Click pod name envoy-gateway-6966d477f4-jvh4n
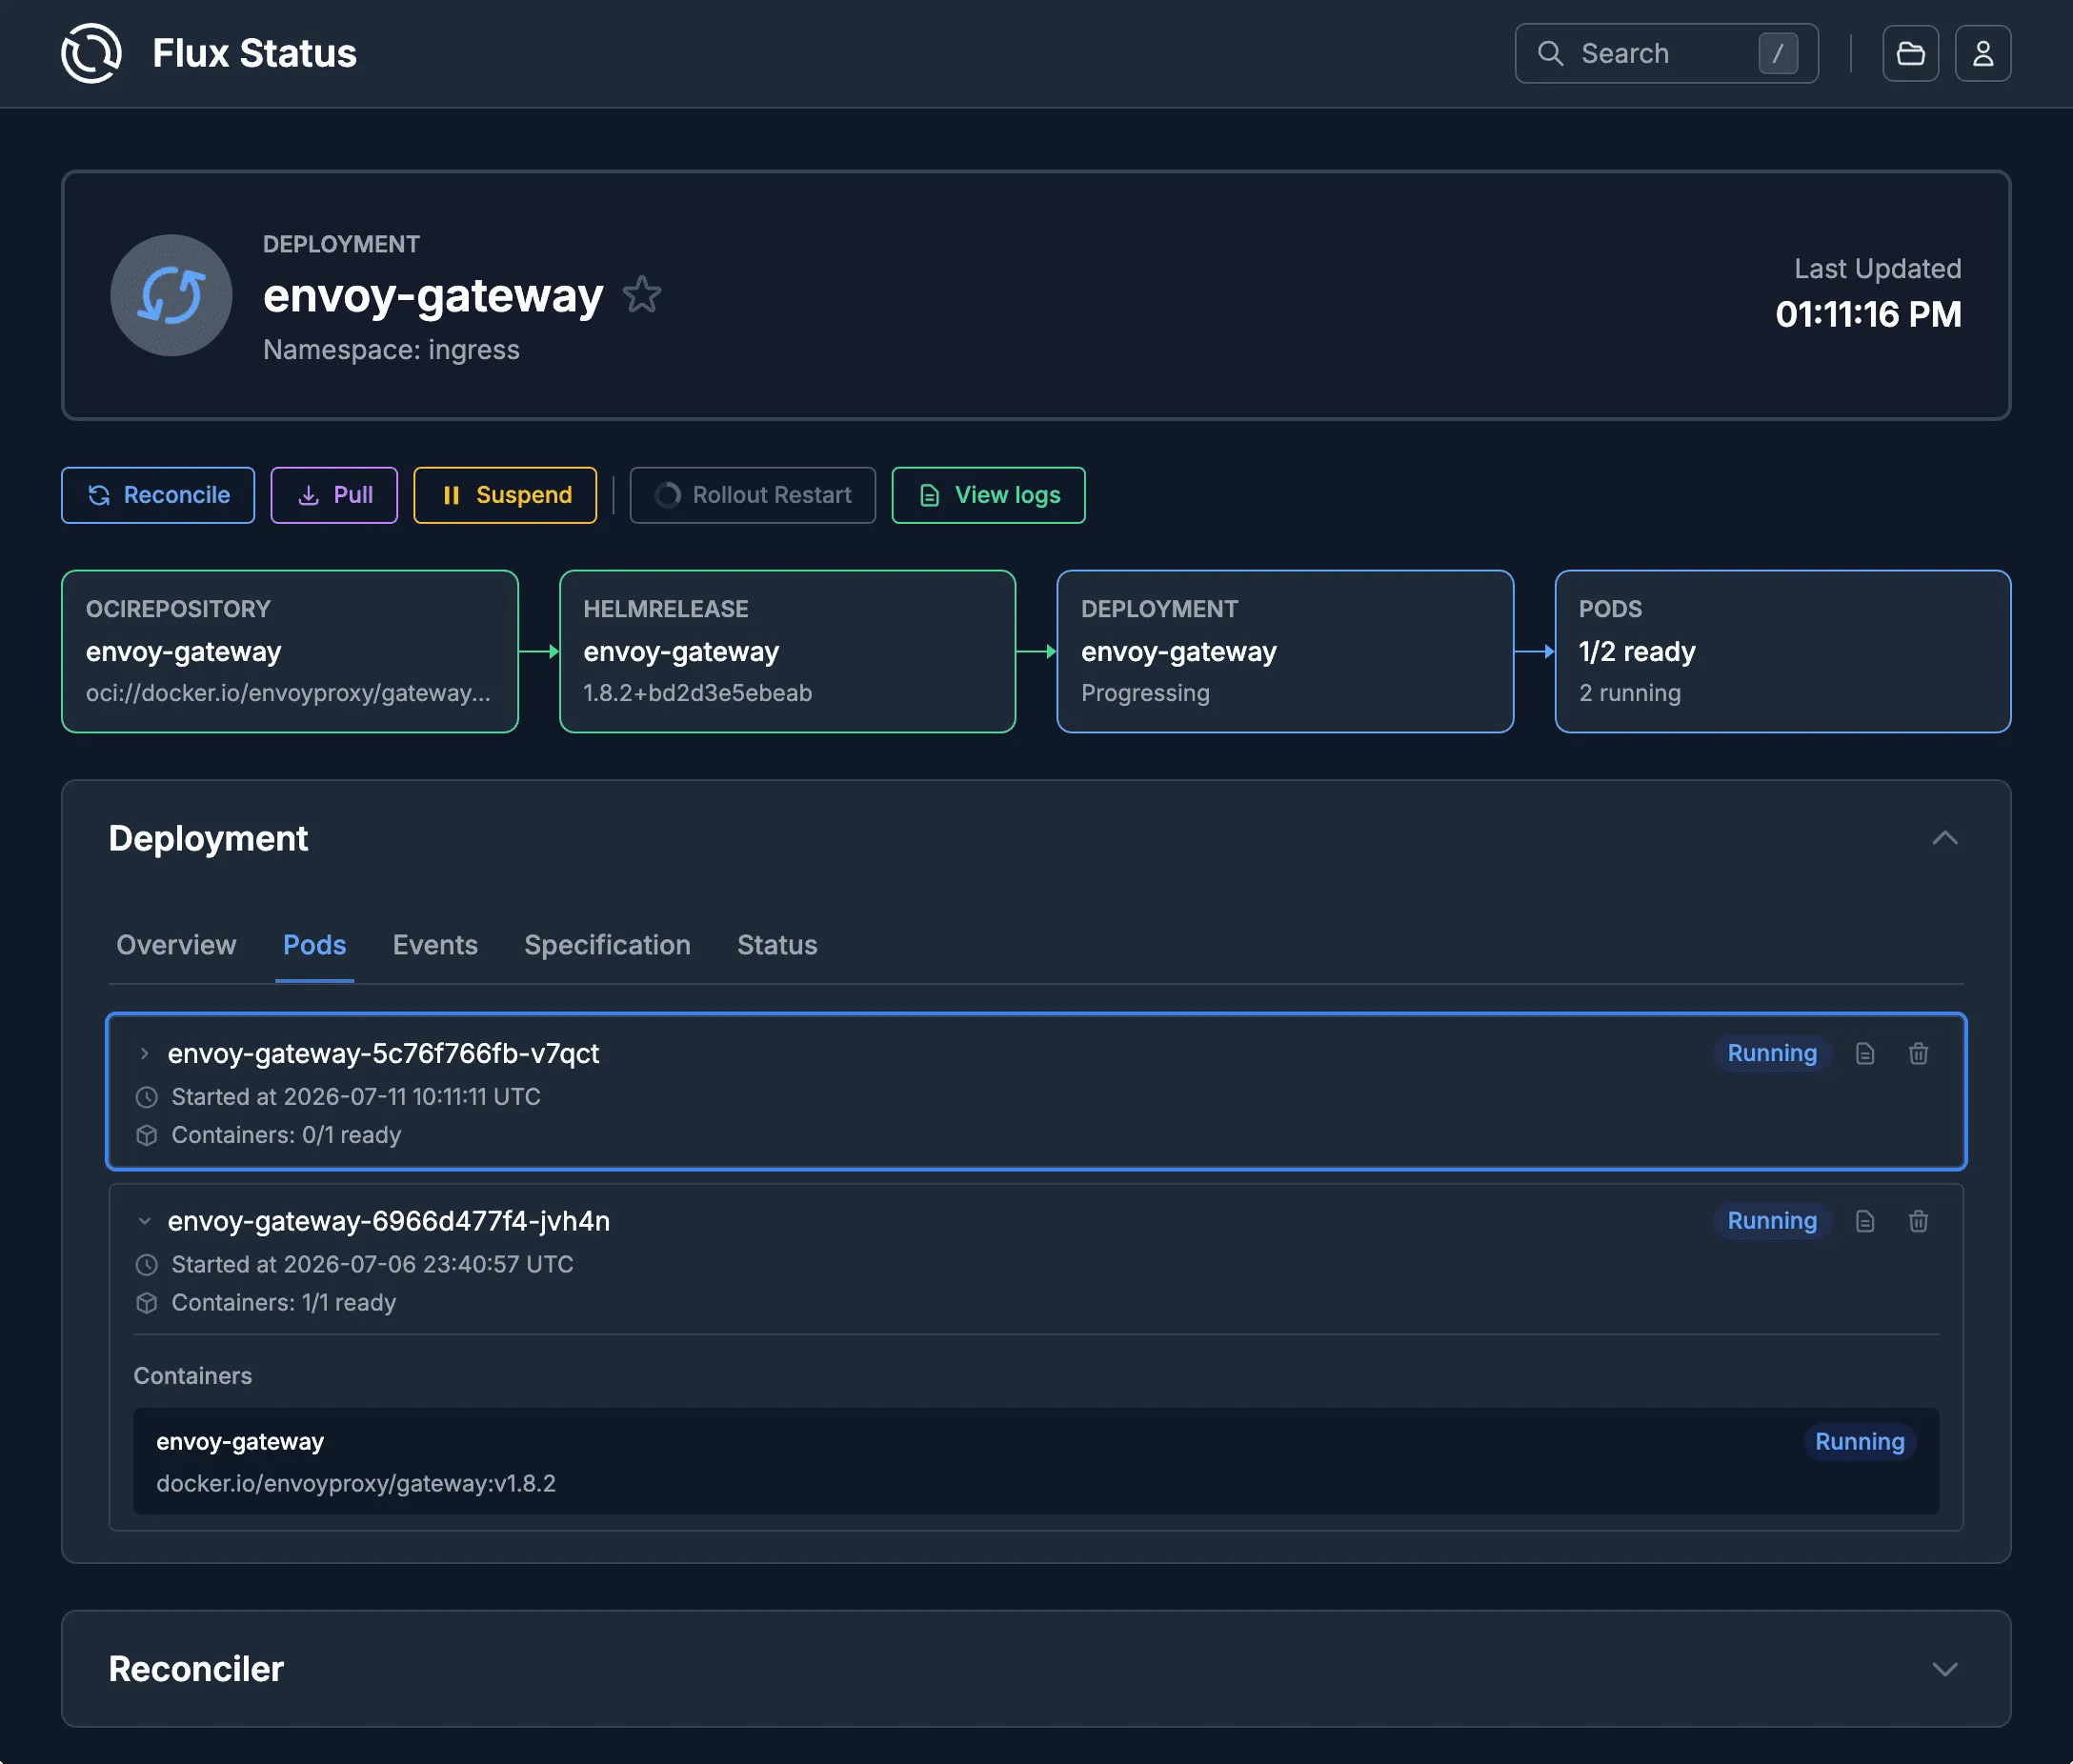 (388, 1221)
